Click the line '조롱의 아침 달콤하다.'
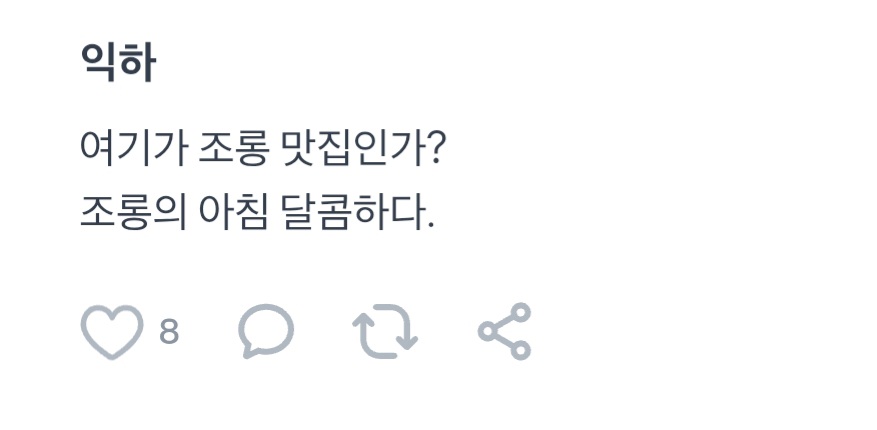The width and height of the screenshot is (877, 430). click(x=257, y=212)
